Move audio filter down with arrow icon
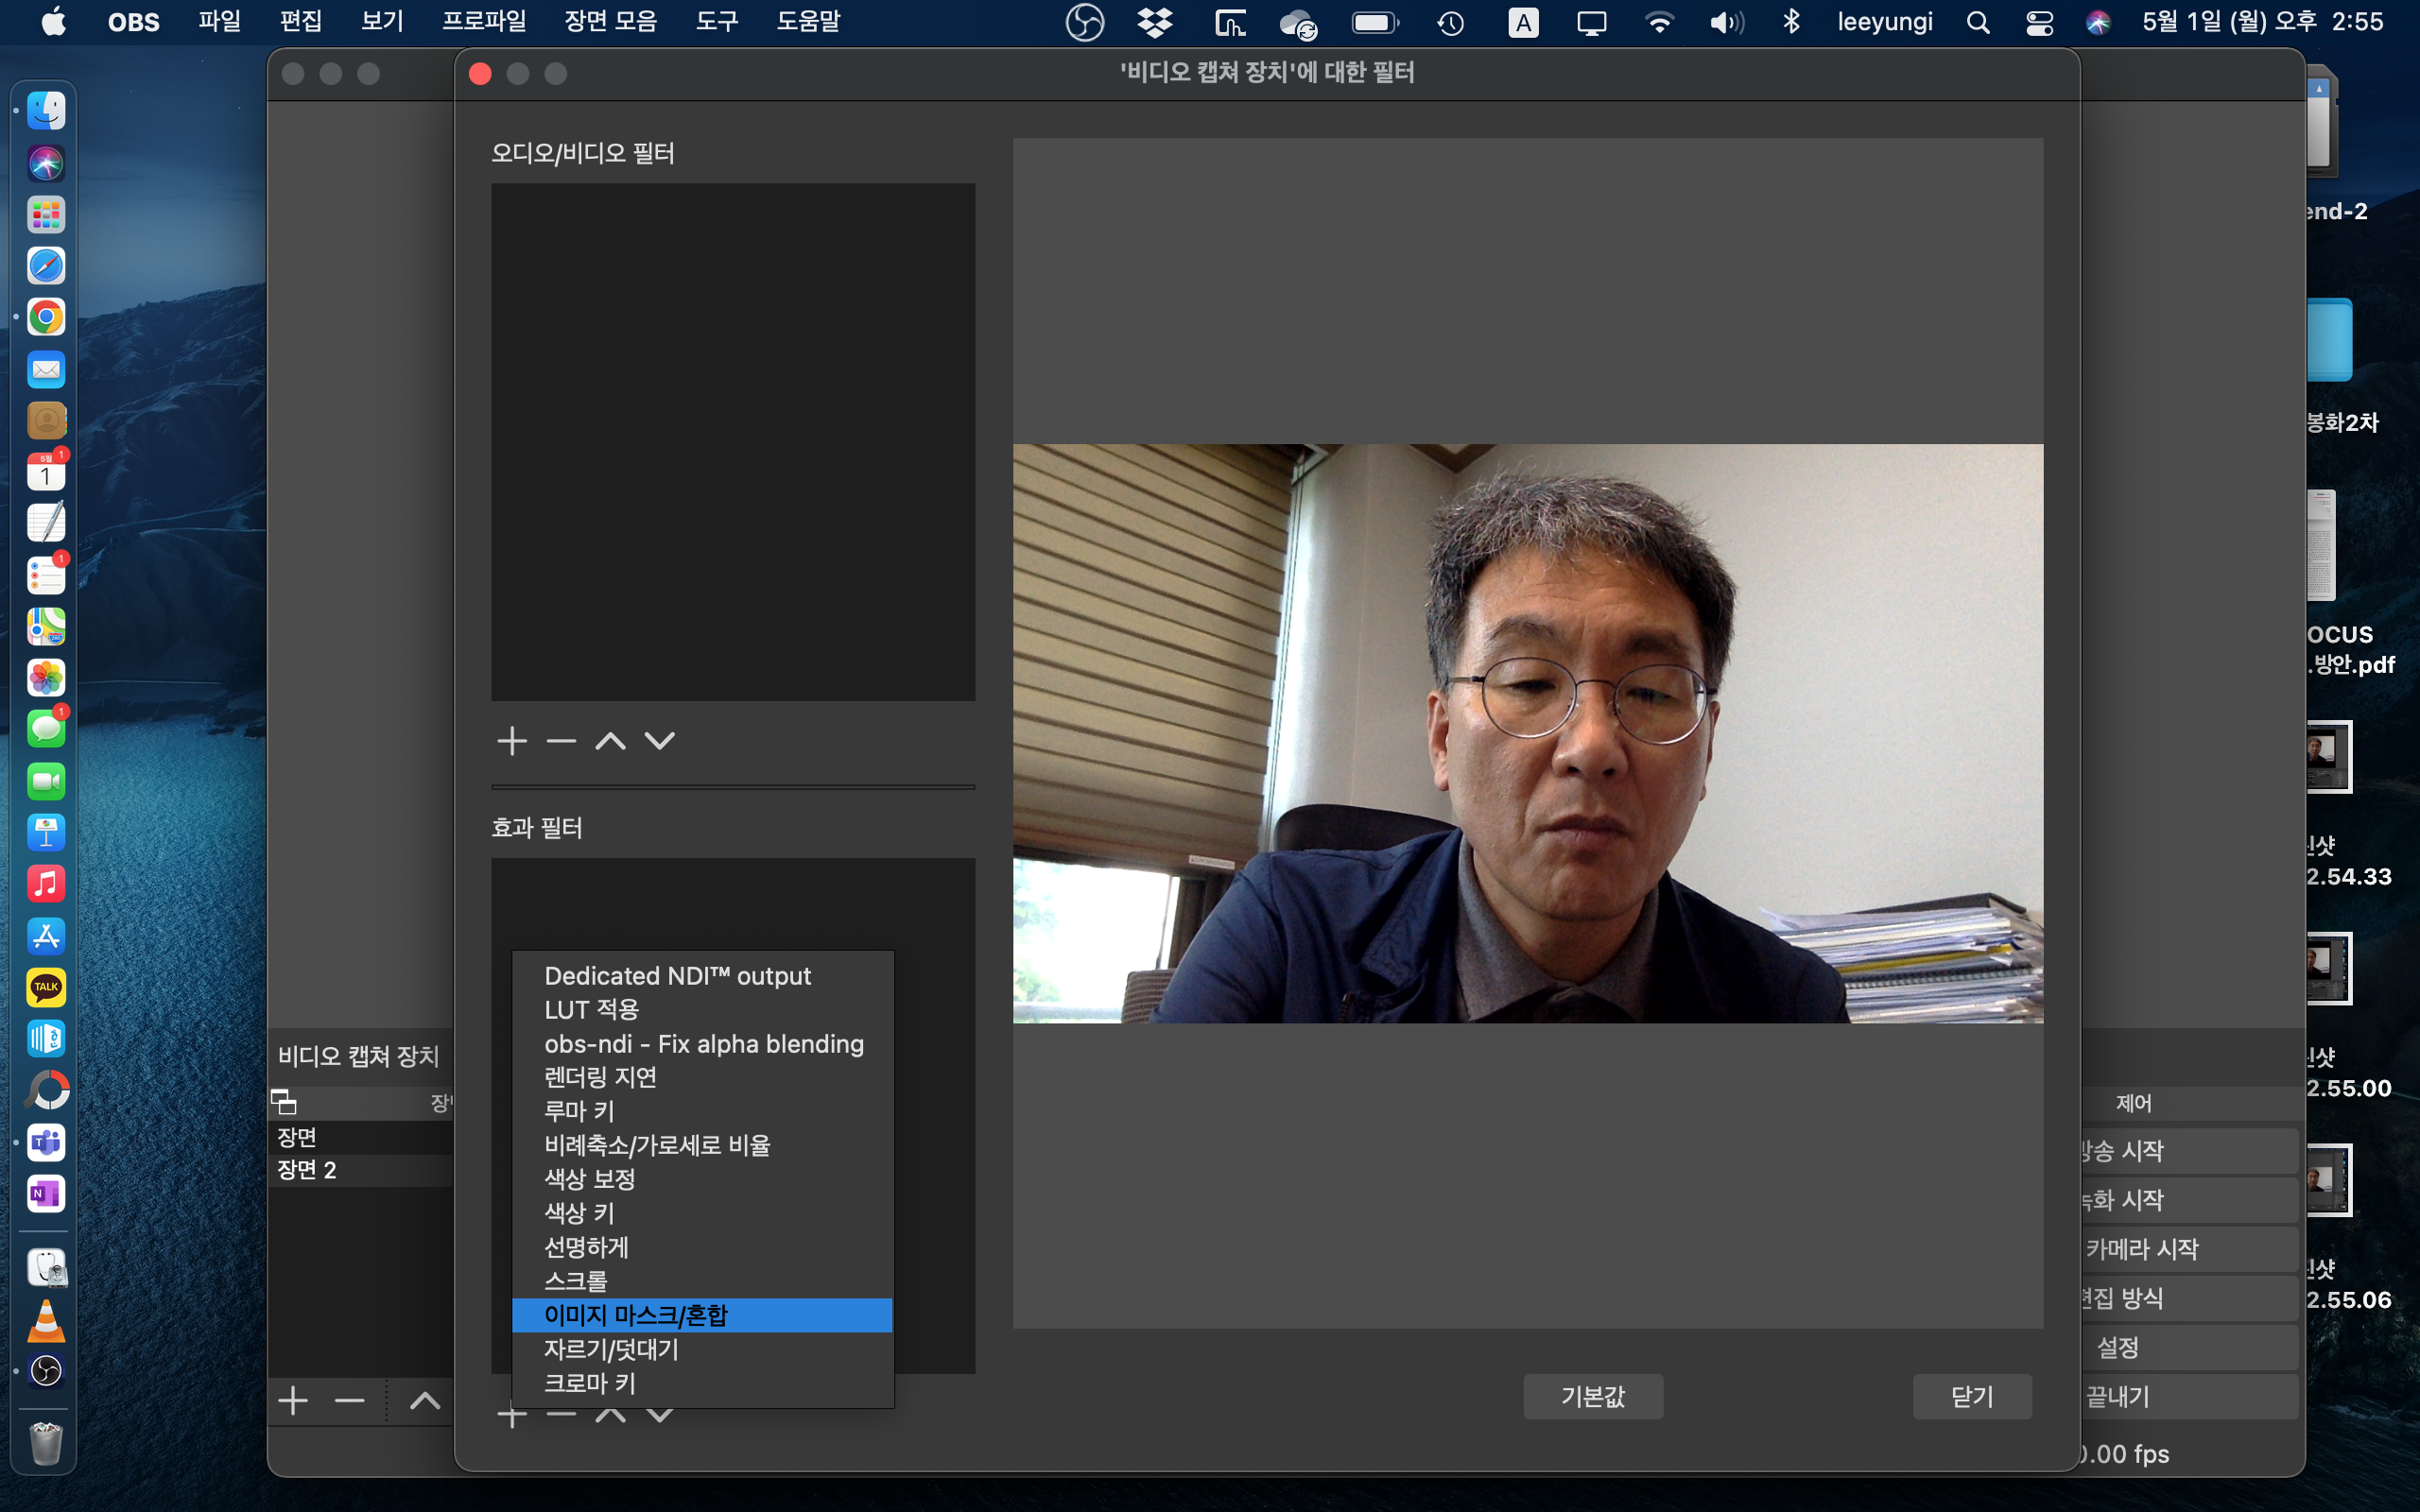The image size is (2420, 1512). point(660,741)
